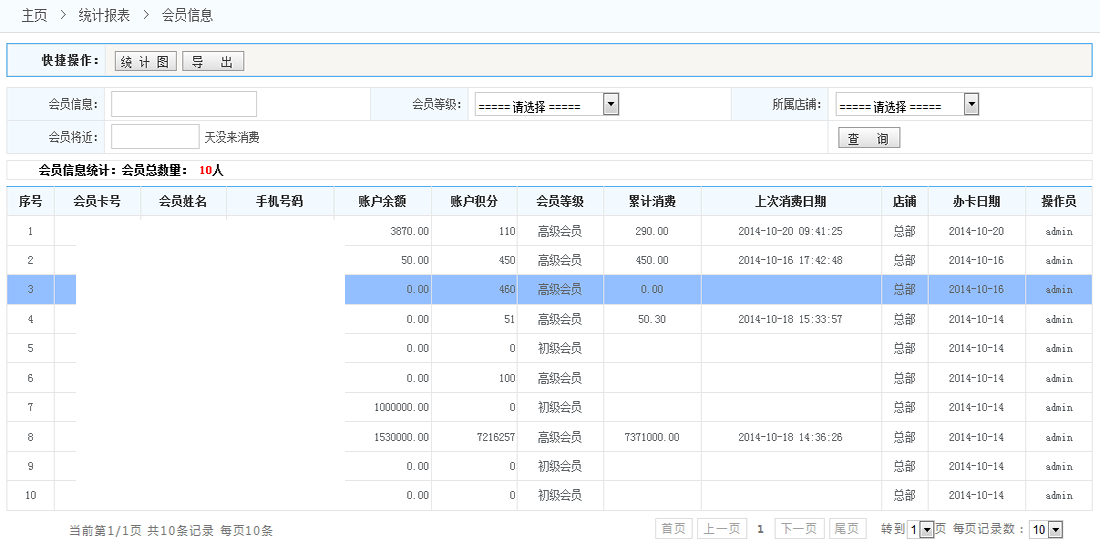Click the 办卡日期 column header
The width and height of the screenshot is (1100, 551).
(976, 201)
